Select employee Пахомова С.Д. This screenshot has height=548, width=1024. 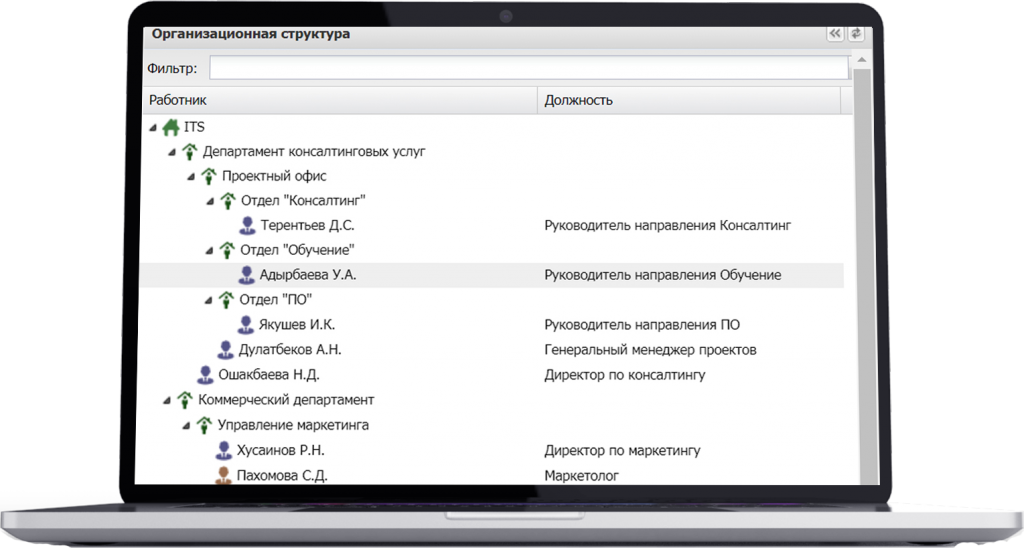[282, 475]
